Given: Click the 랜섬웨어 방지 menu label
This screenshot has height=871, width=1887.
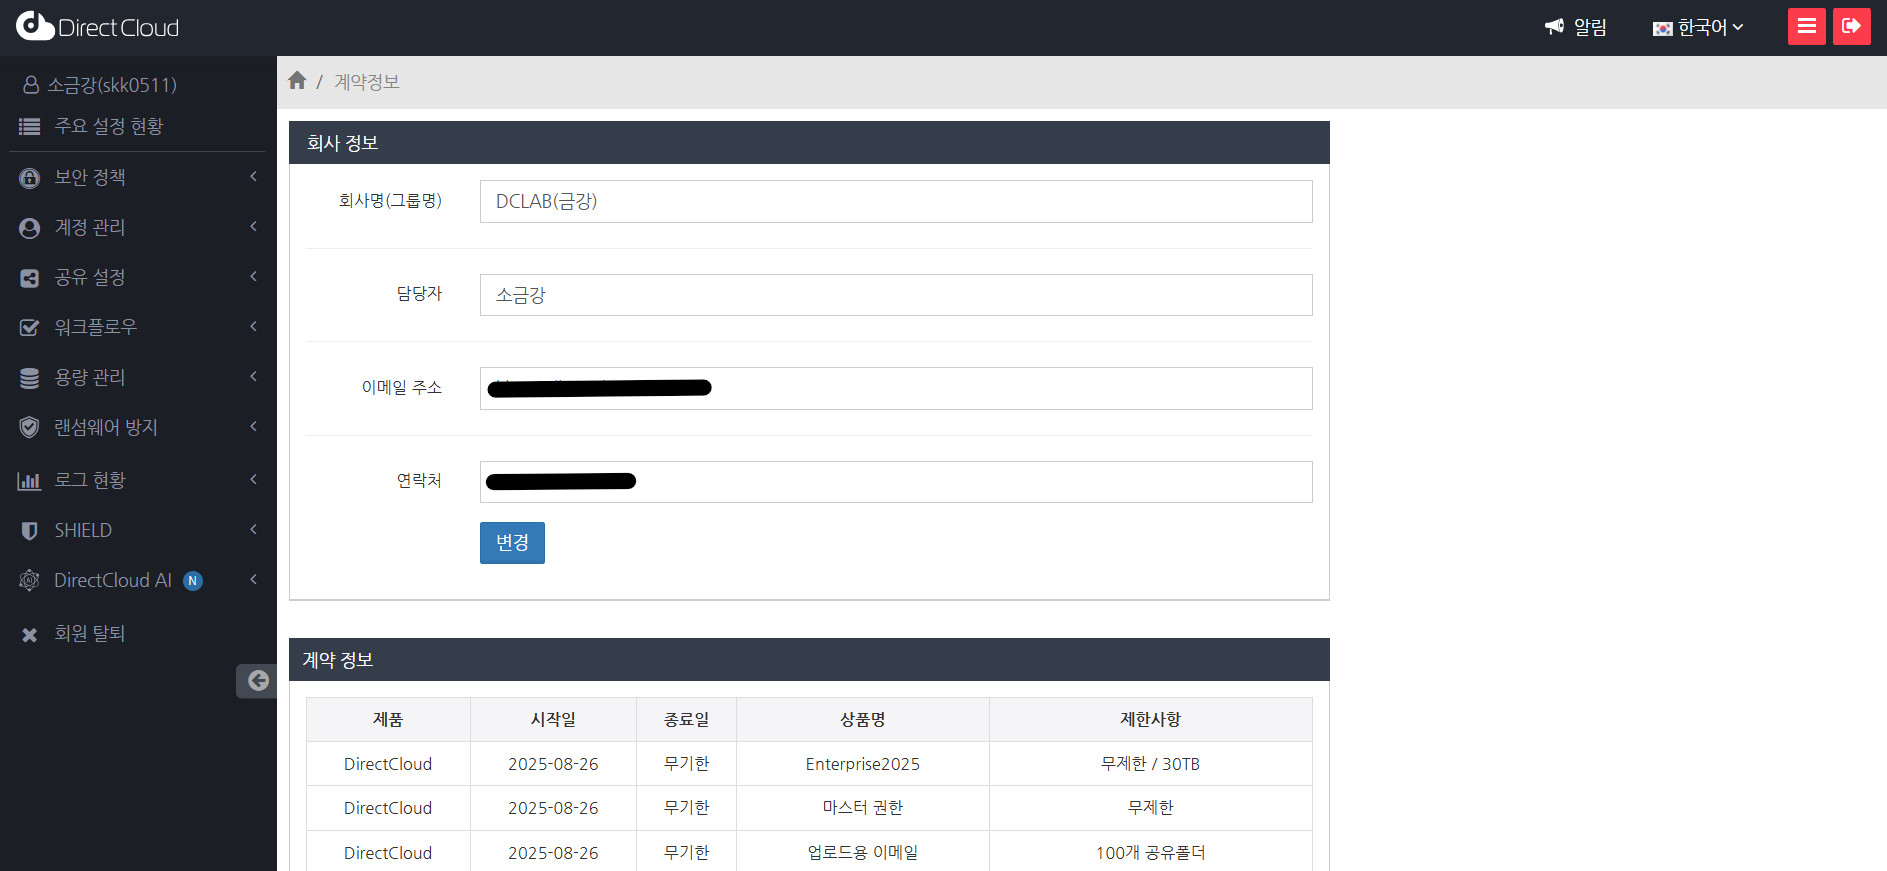Looking at the screenshot, I should [106, 428].
